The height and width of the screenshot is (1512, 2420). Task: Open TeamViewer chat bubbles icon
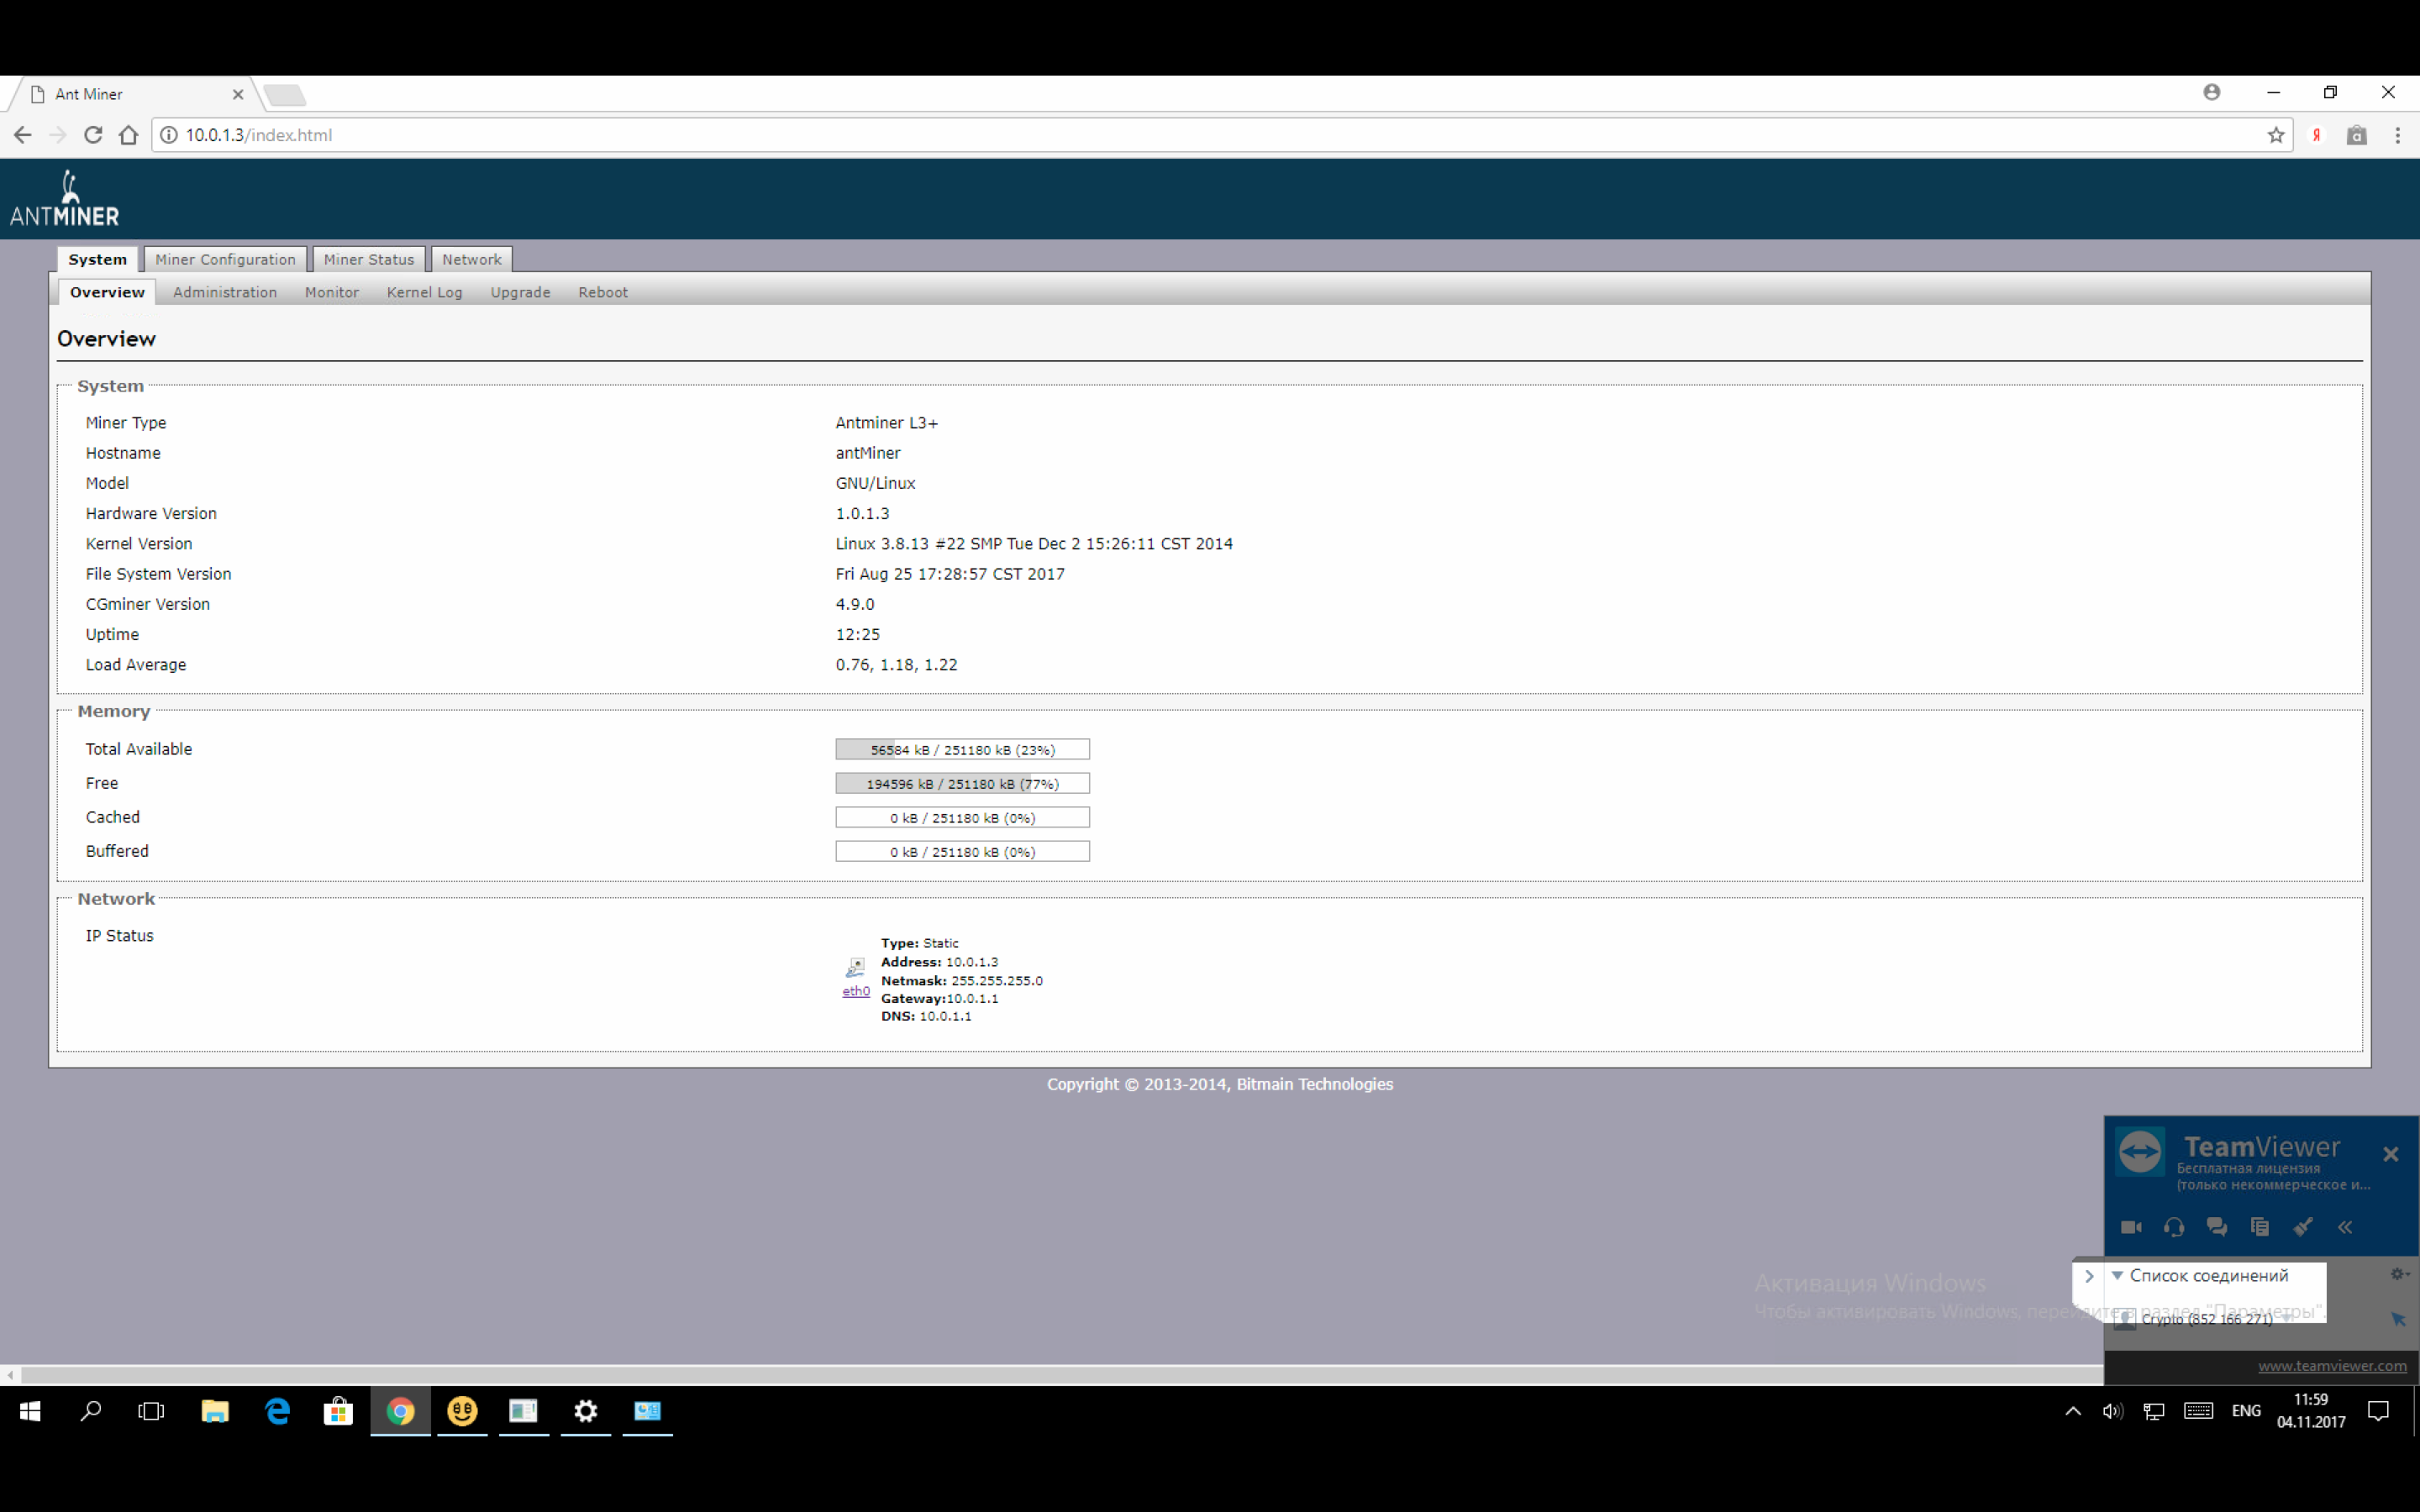pos(2217,1227)
